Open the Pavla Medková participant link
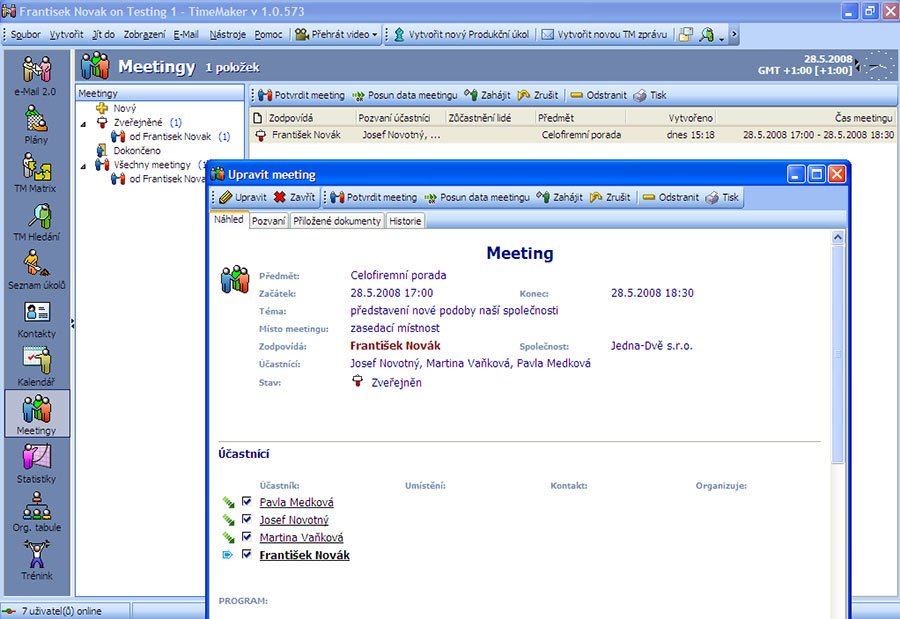The image size is (900, 619). tap(296, 503)
